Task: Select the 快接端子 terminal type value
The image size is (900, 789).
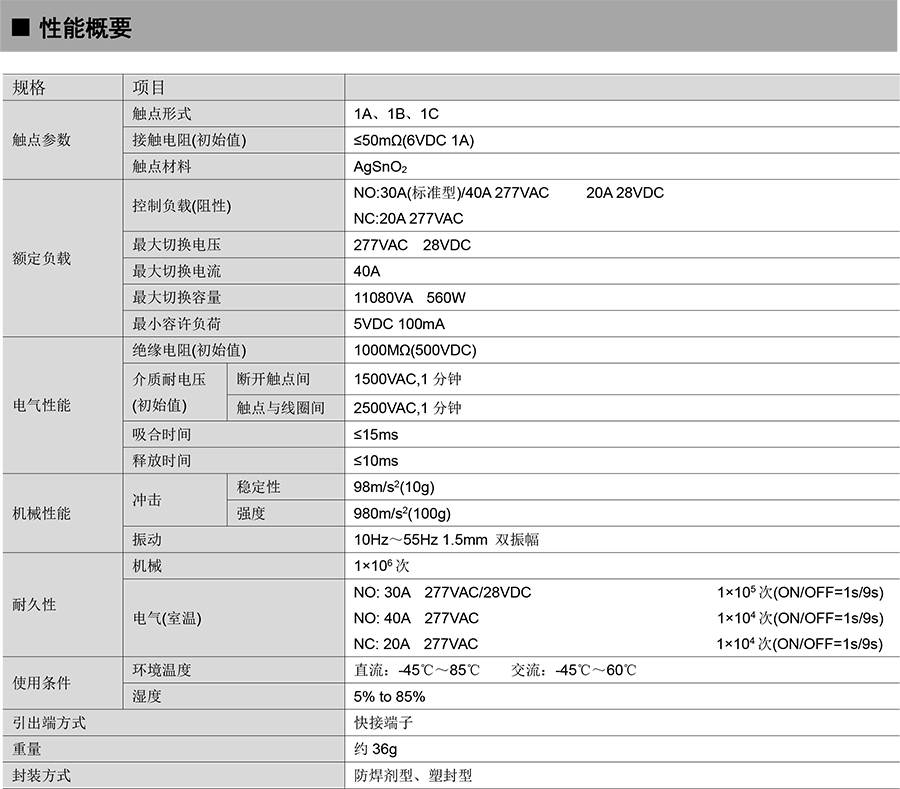Action: click(383, 722)
